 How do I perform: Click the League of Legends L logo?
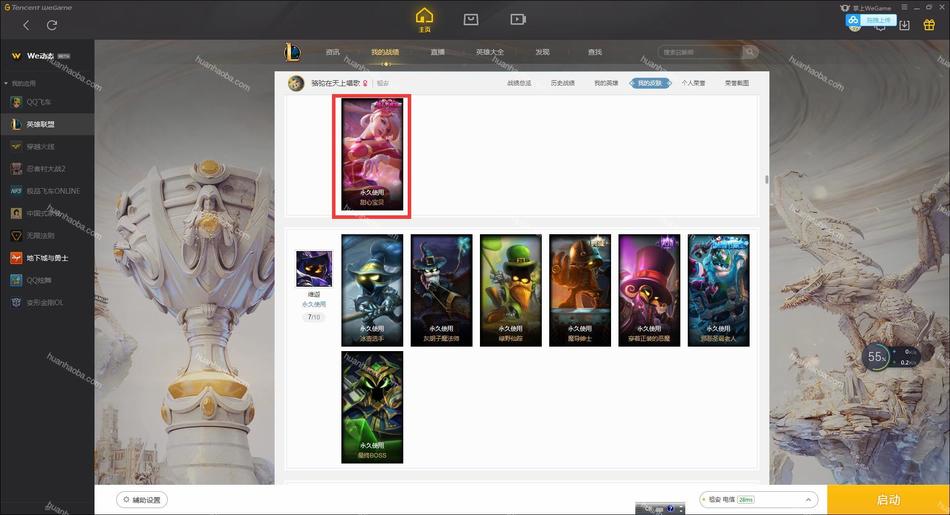pos(292,52)
